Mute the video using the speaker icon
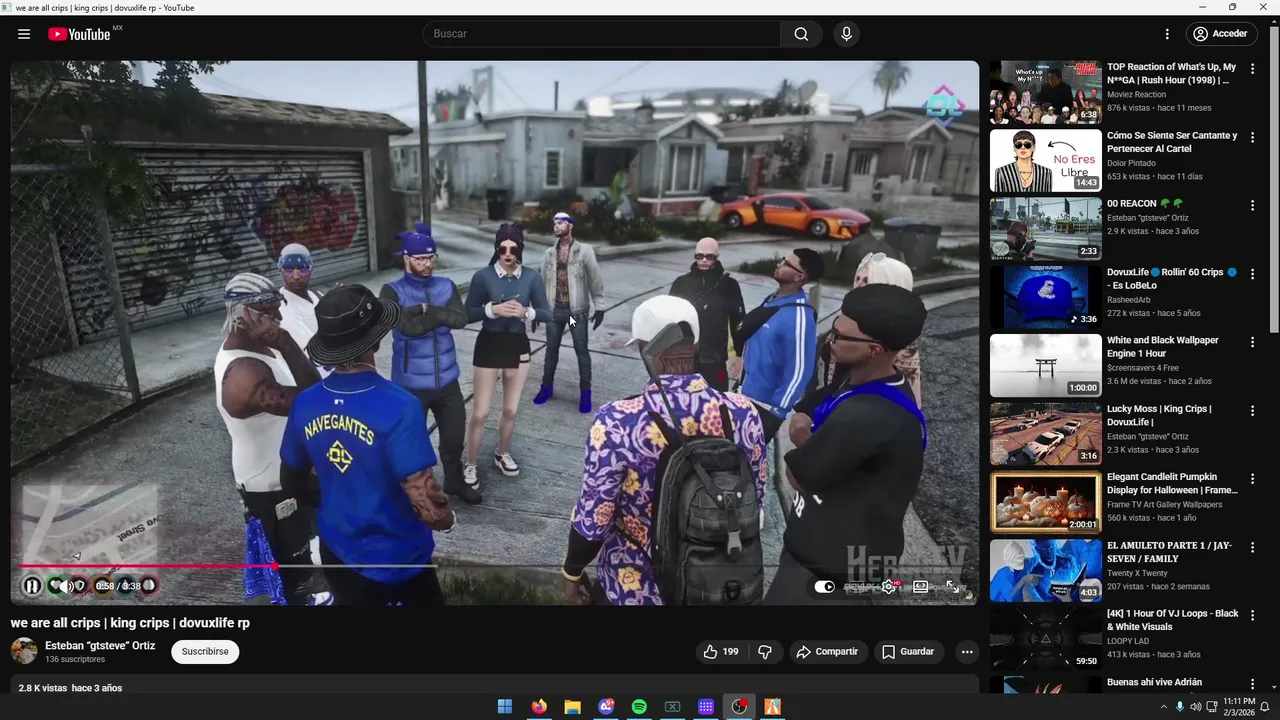 (66, 586)
